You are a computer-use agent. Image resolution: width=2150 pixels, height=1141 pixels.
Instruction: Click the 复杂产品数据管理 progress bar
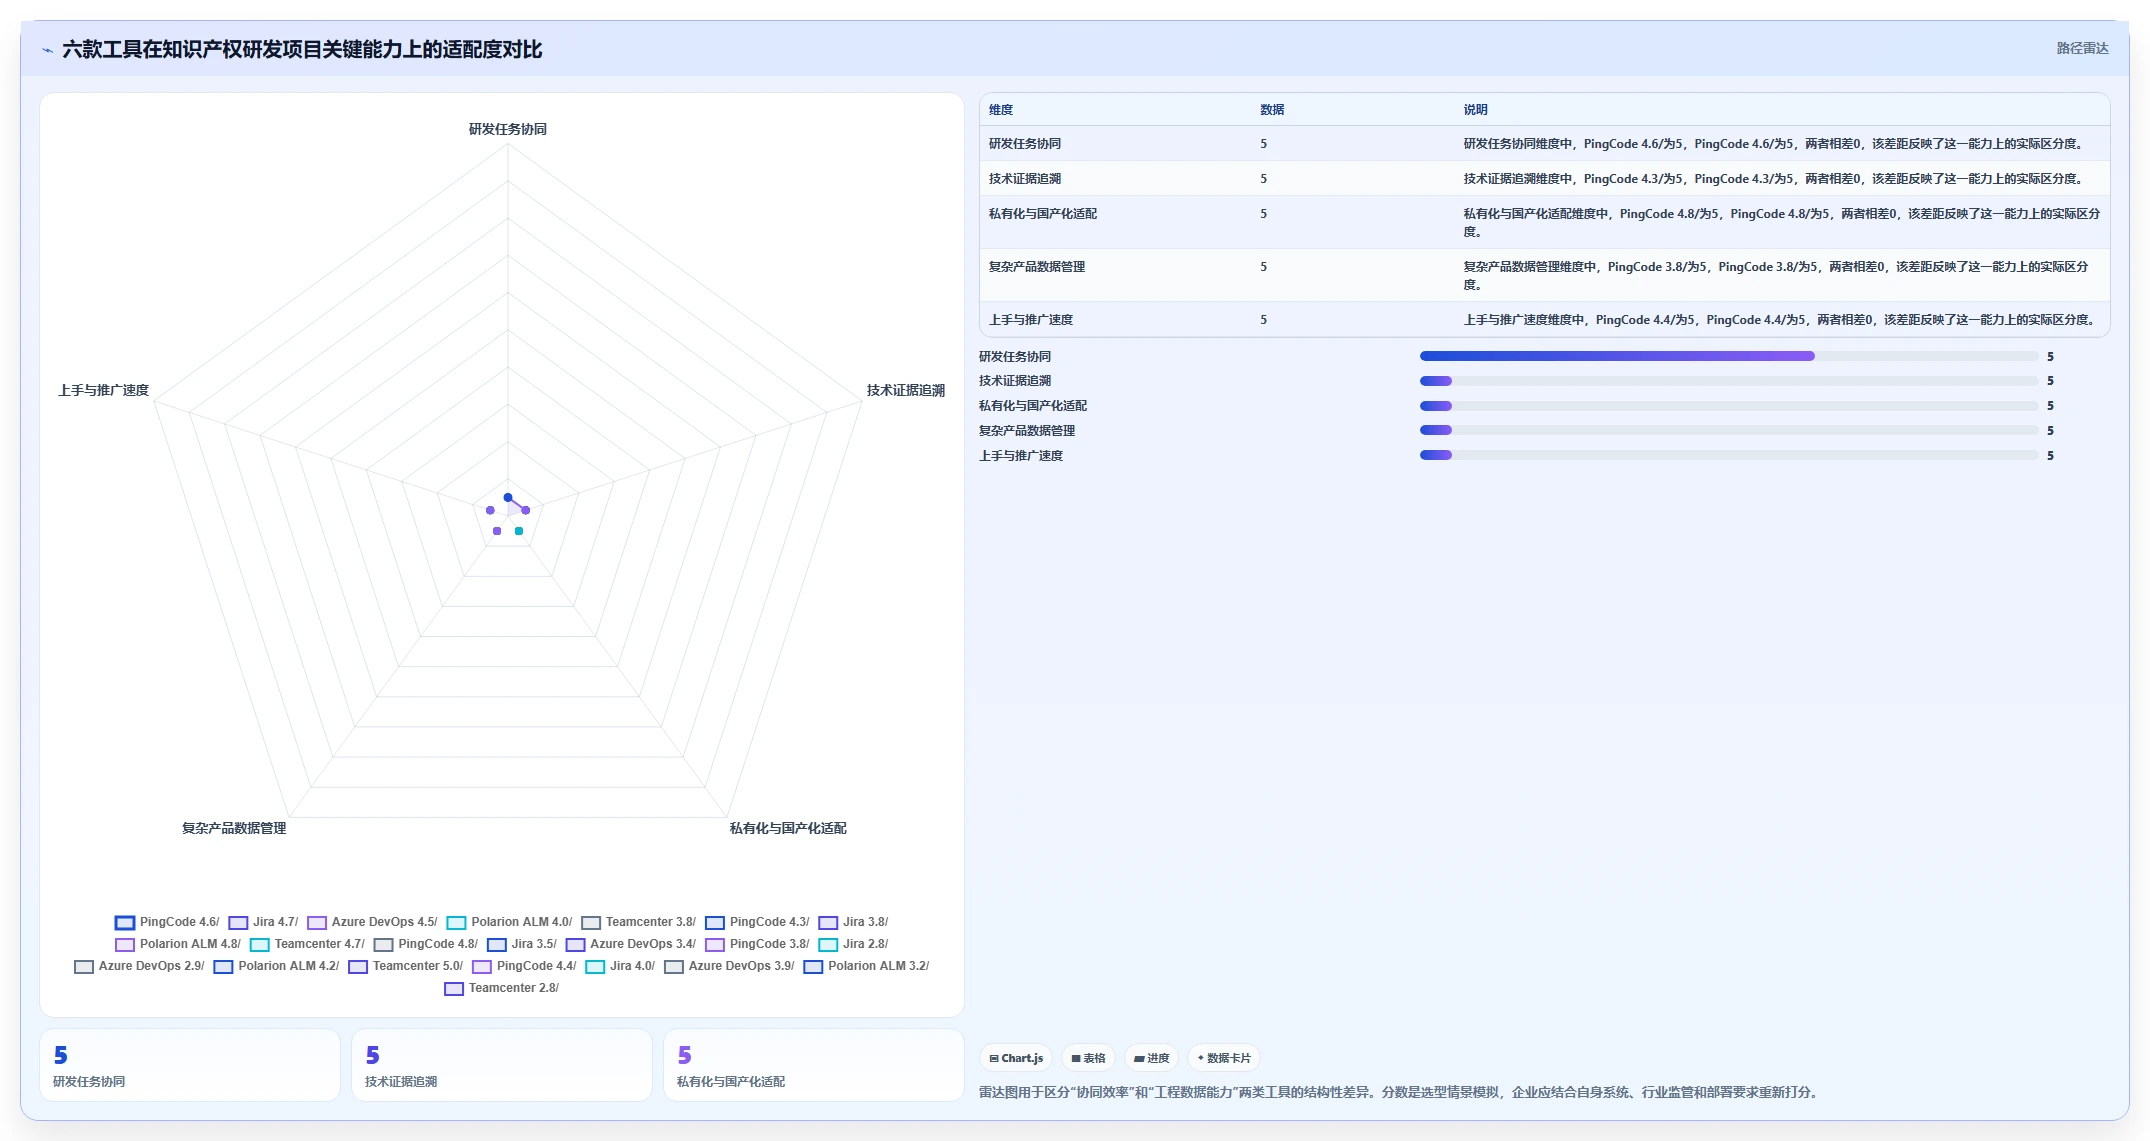point(1728,430)
